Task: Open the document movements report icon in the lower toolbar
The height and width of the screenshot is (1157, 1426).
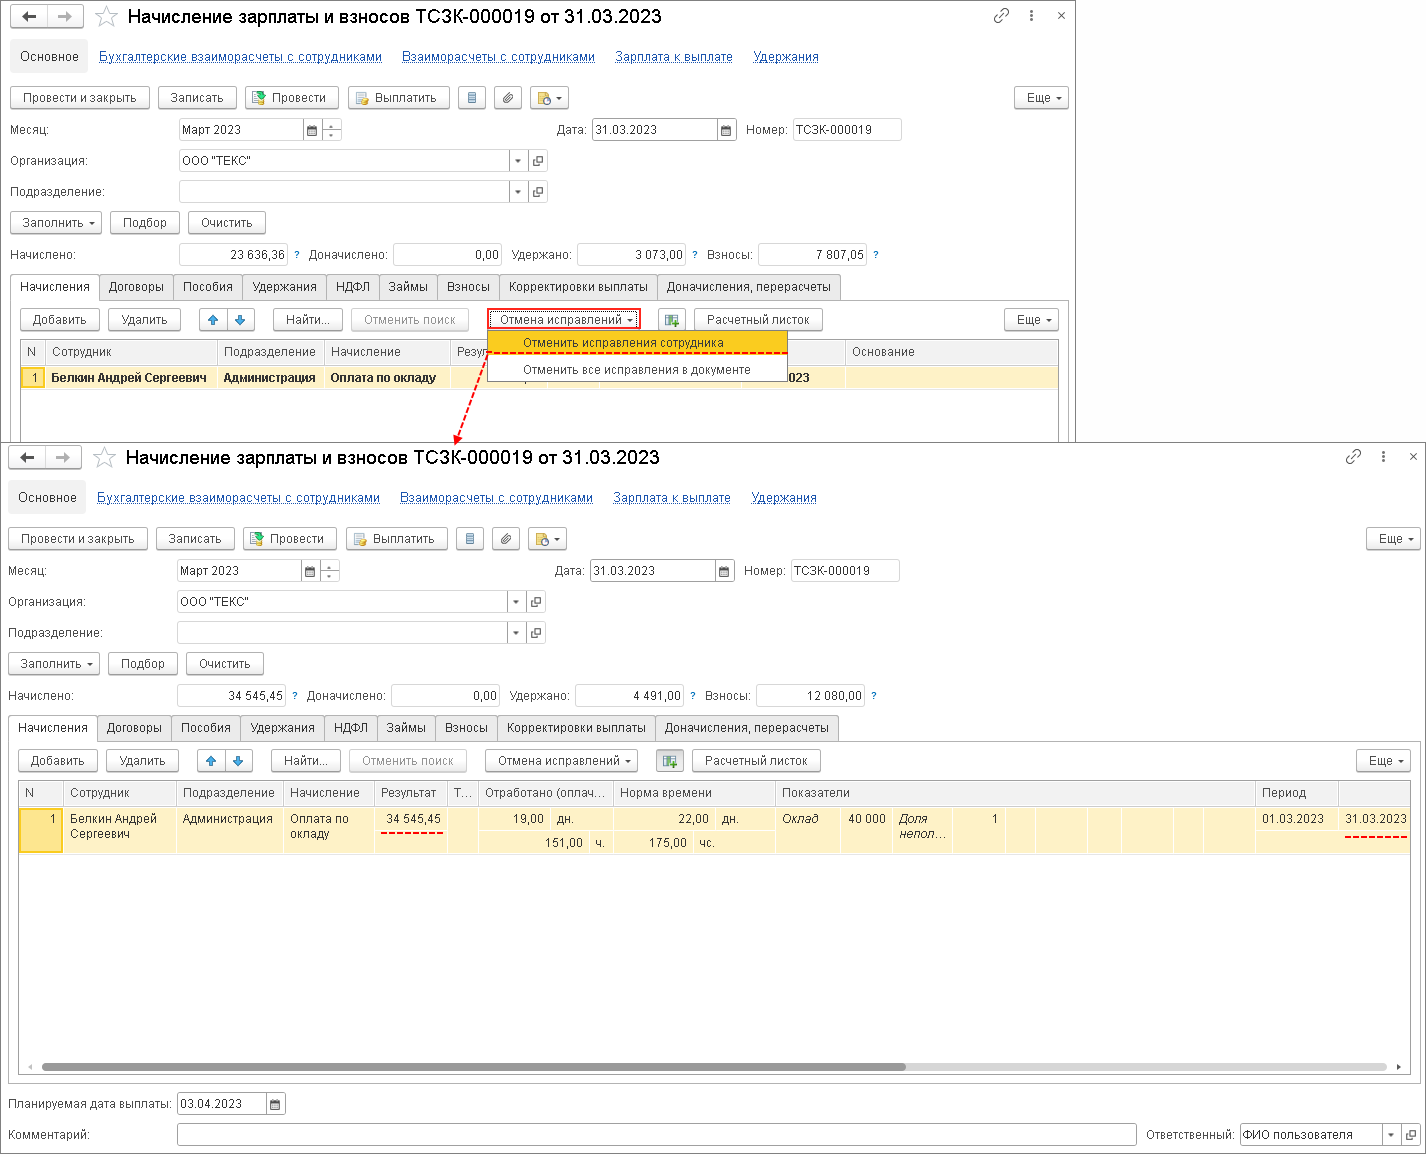Action: (470, 539)
